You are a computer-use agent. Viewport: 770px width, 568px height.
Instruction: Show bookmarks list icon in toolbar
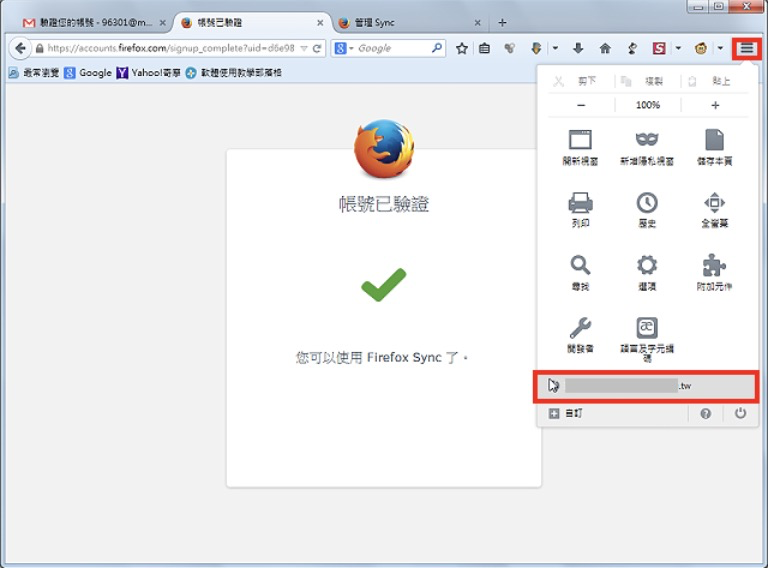[x=484, y=48]
